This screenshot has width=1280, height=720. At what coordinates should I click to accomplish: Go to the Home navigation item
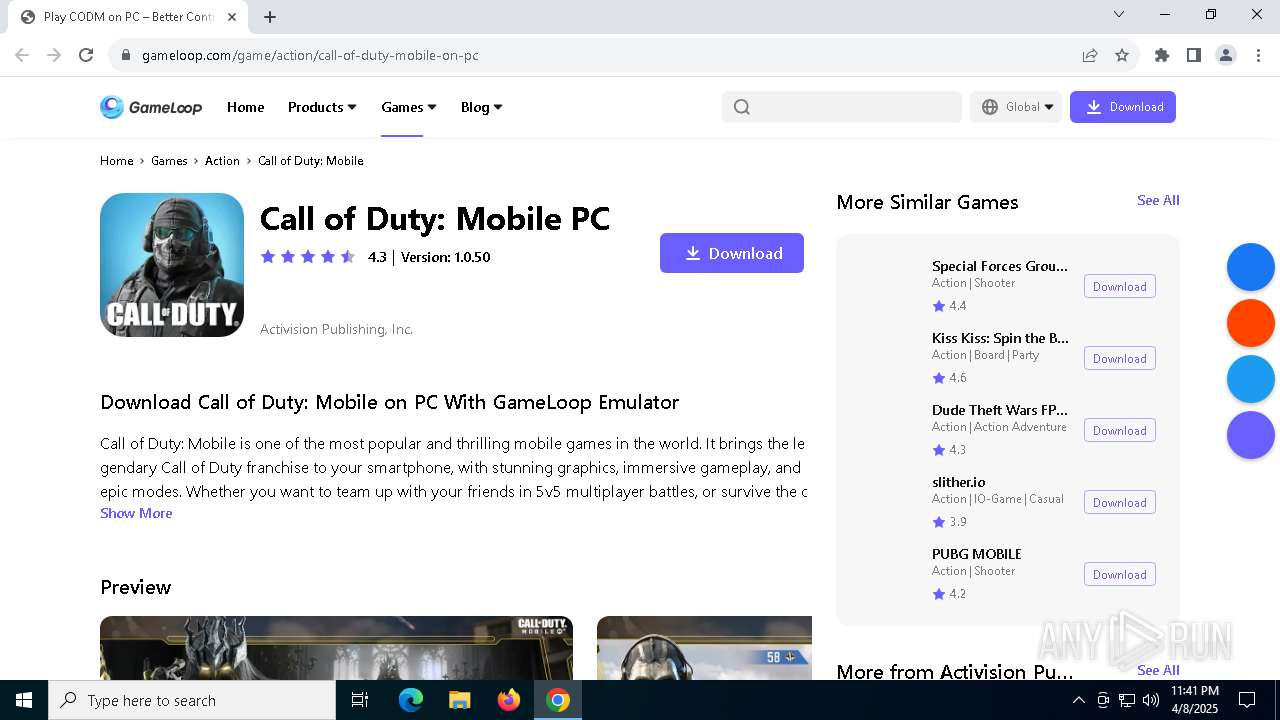click(x=245, y=107)
